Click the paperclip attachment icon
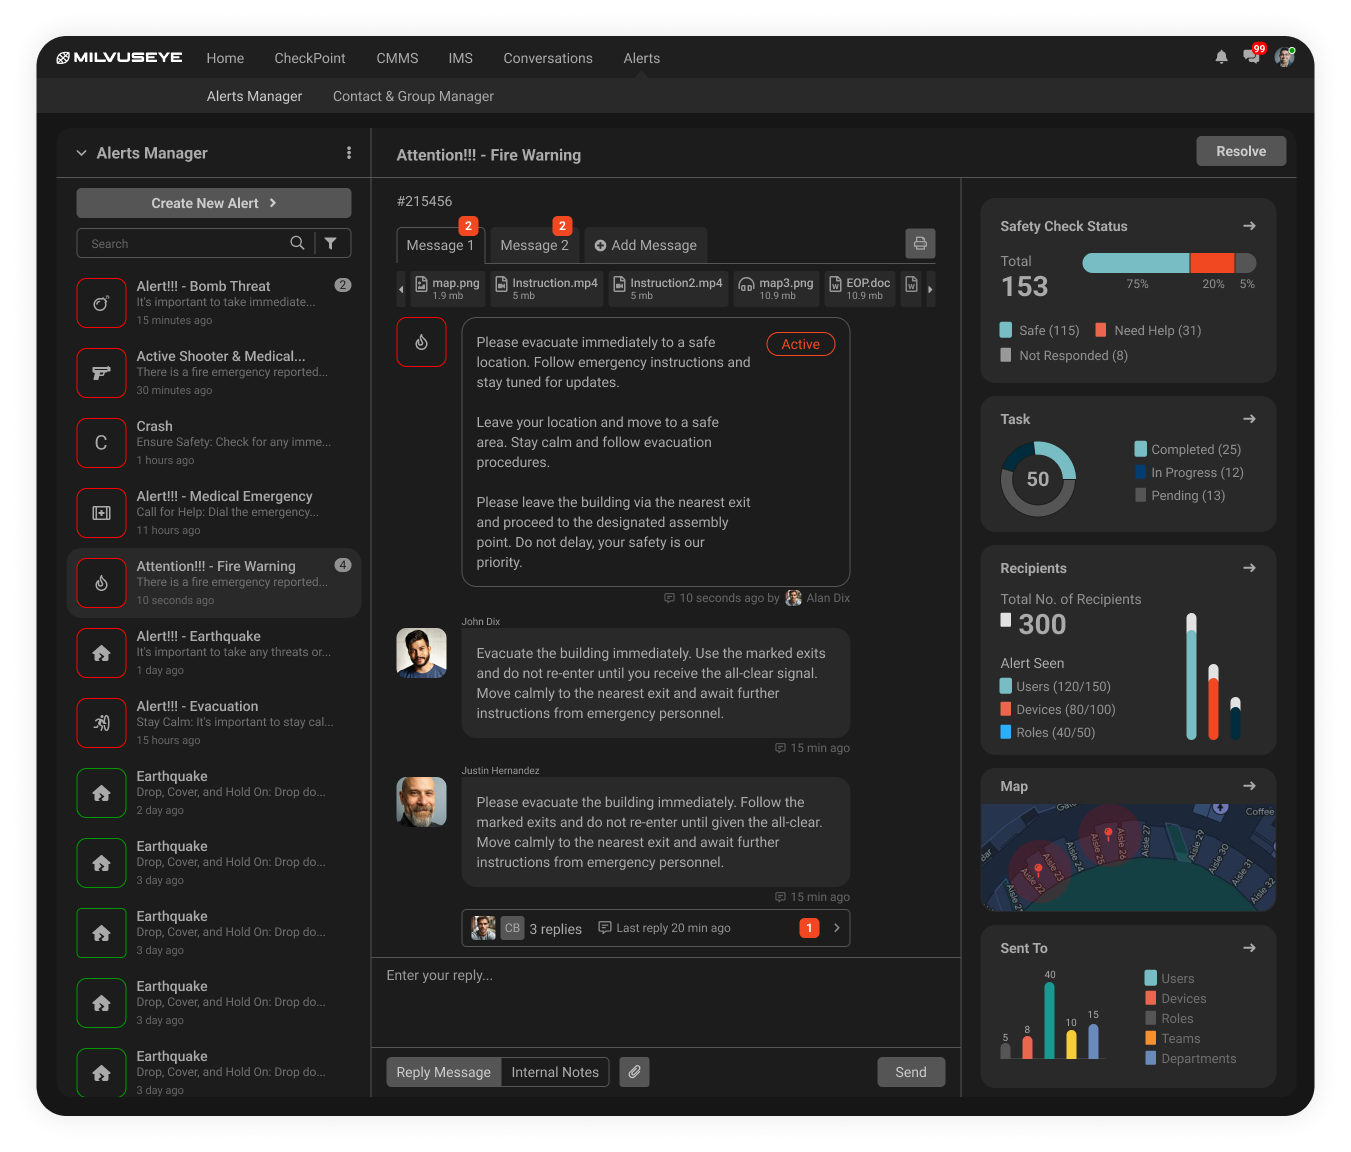 tap(634, 1072)
